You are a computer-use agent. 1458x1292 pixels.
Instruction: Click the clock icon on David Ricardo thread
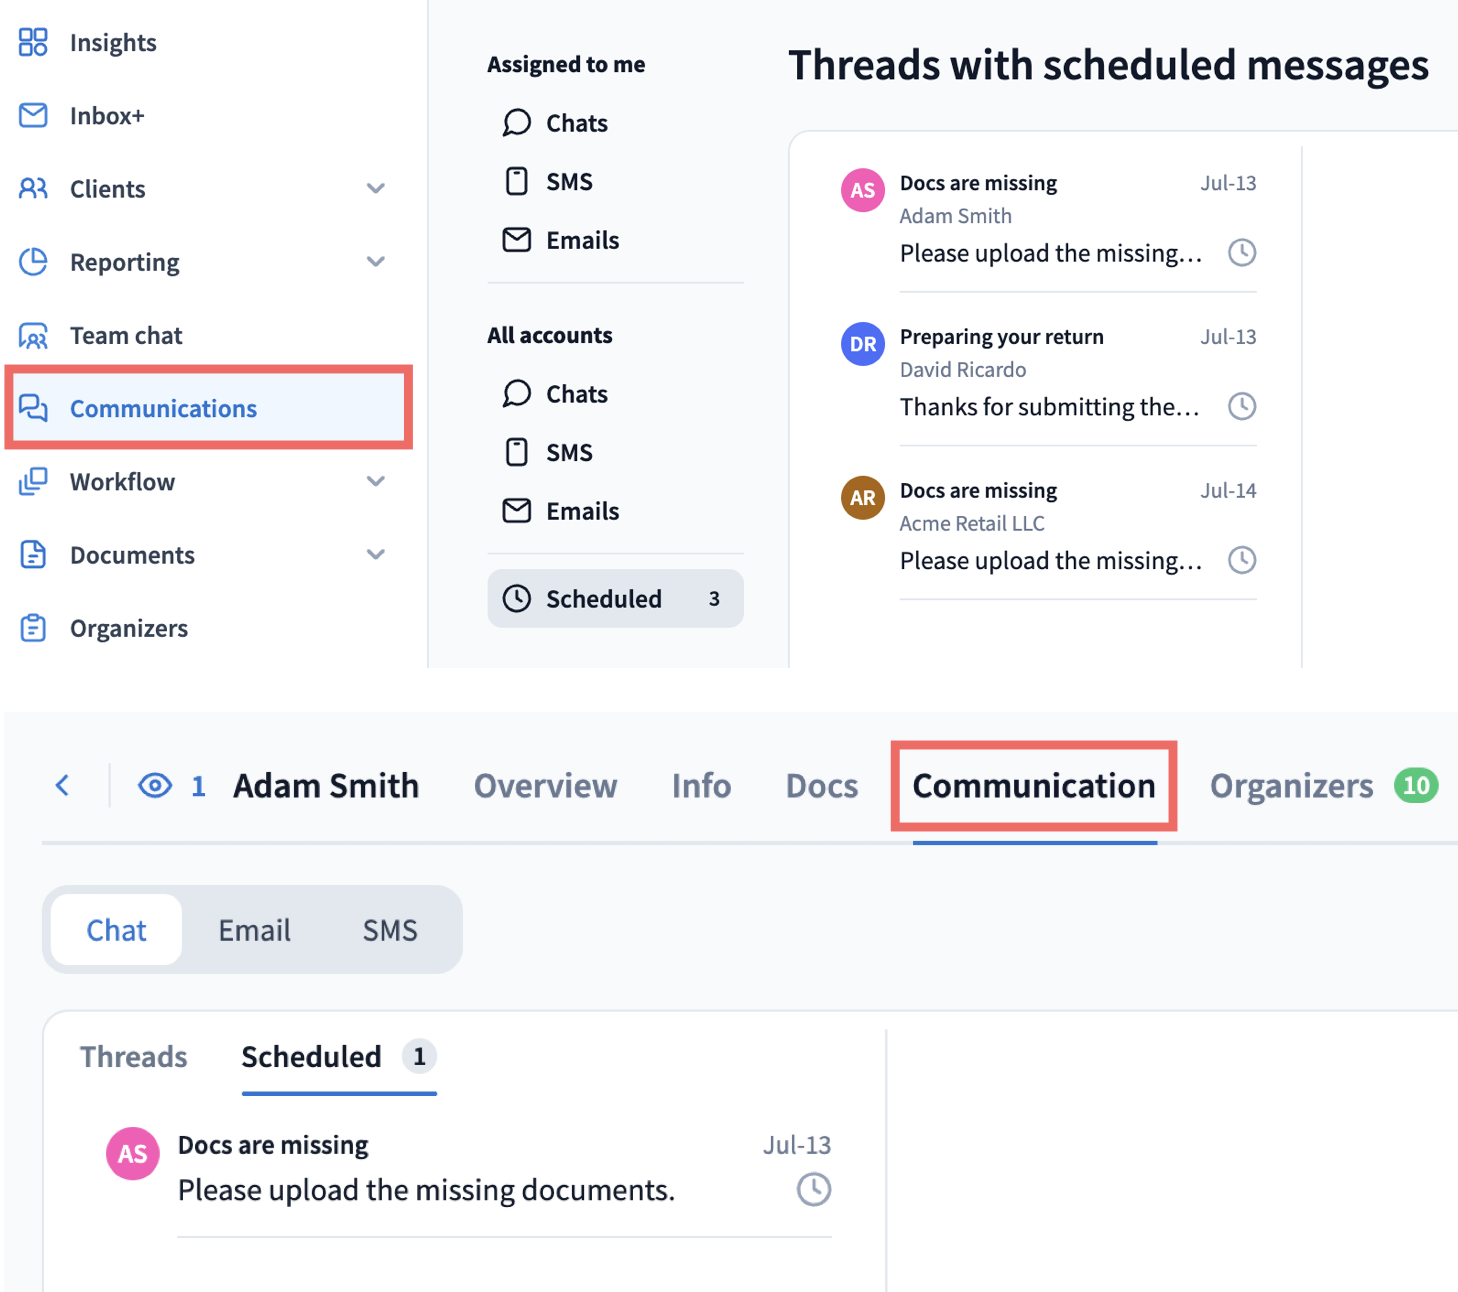pyautogui.click(x=1242, y=406)
